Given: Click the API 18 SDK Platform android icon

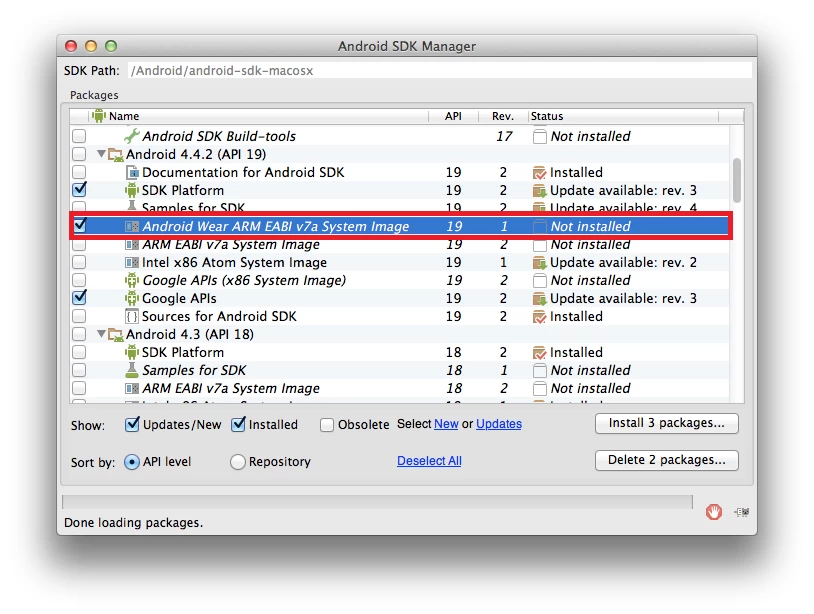Looking at the screenshot, I should coord(132,352).
